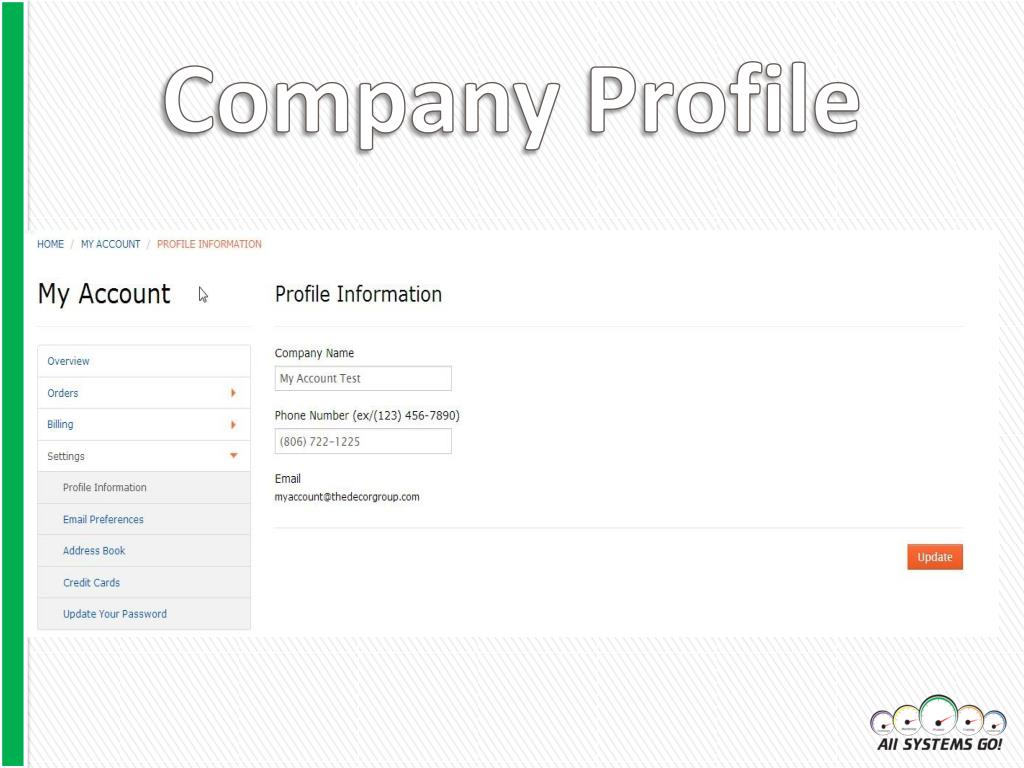Go to HOME in breadcrumb
This screenshot has width=1024, height=768.
[50, 244]
